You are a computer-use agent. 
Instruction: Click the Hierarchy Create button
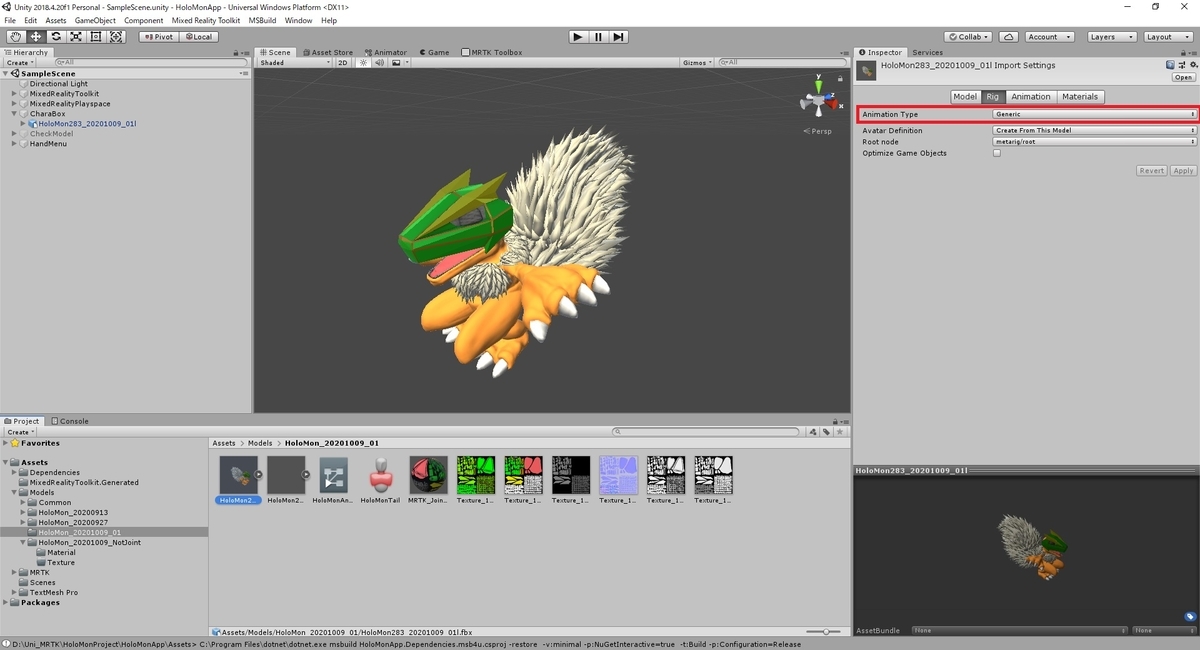pos(20,63)
